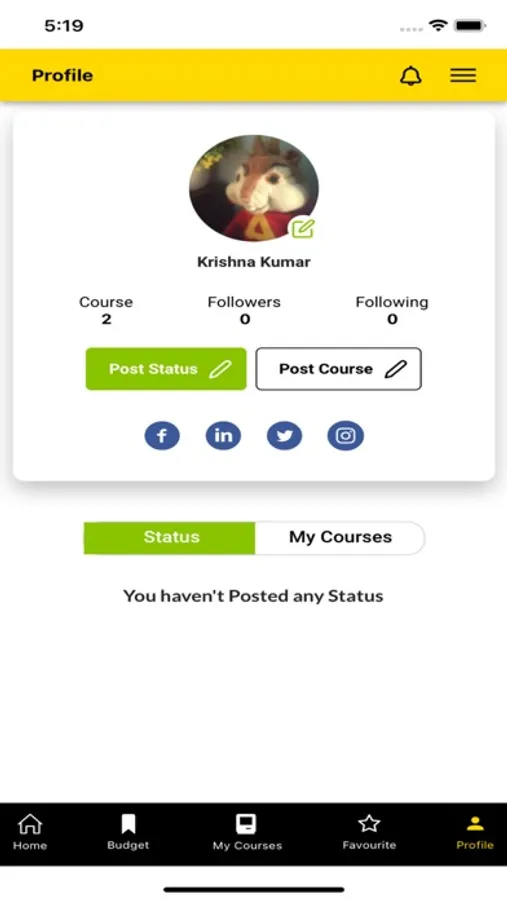Open My Courses in bottom navigation
This screenshot has height=900, width=507.
click(247, 832)
